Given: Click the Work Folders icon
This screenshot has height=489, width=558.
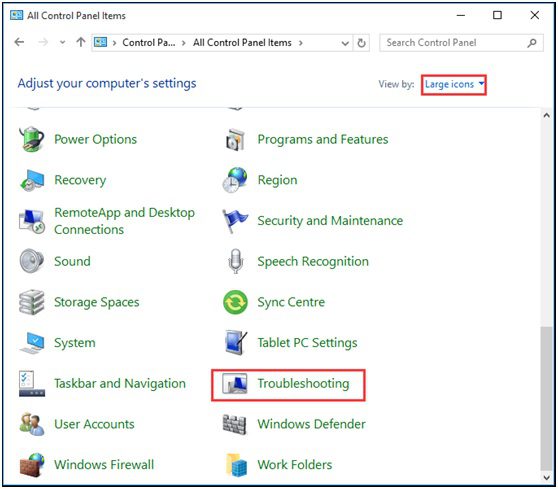Looking at the screenshot, I should tap(236, 465).
